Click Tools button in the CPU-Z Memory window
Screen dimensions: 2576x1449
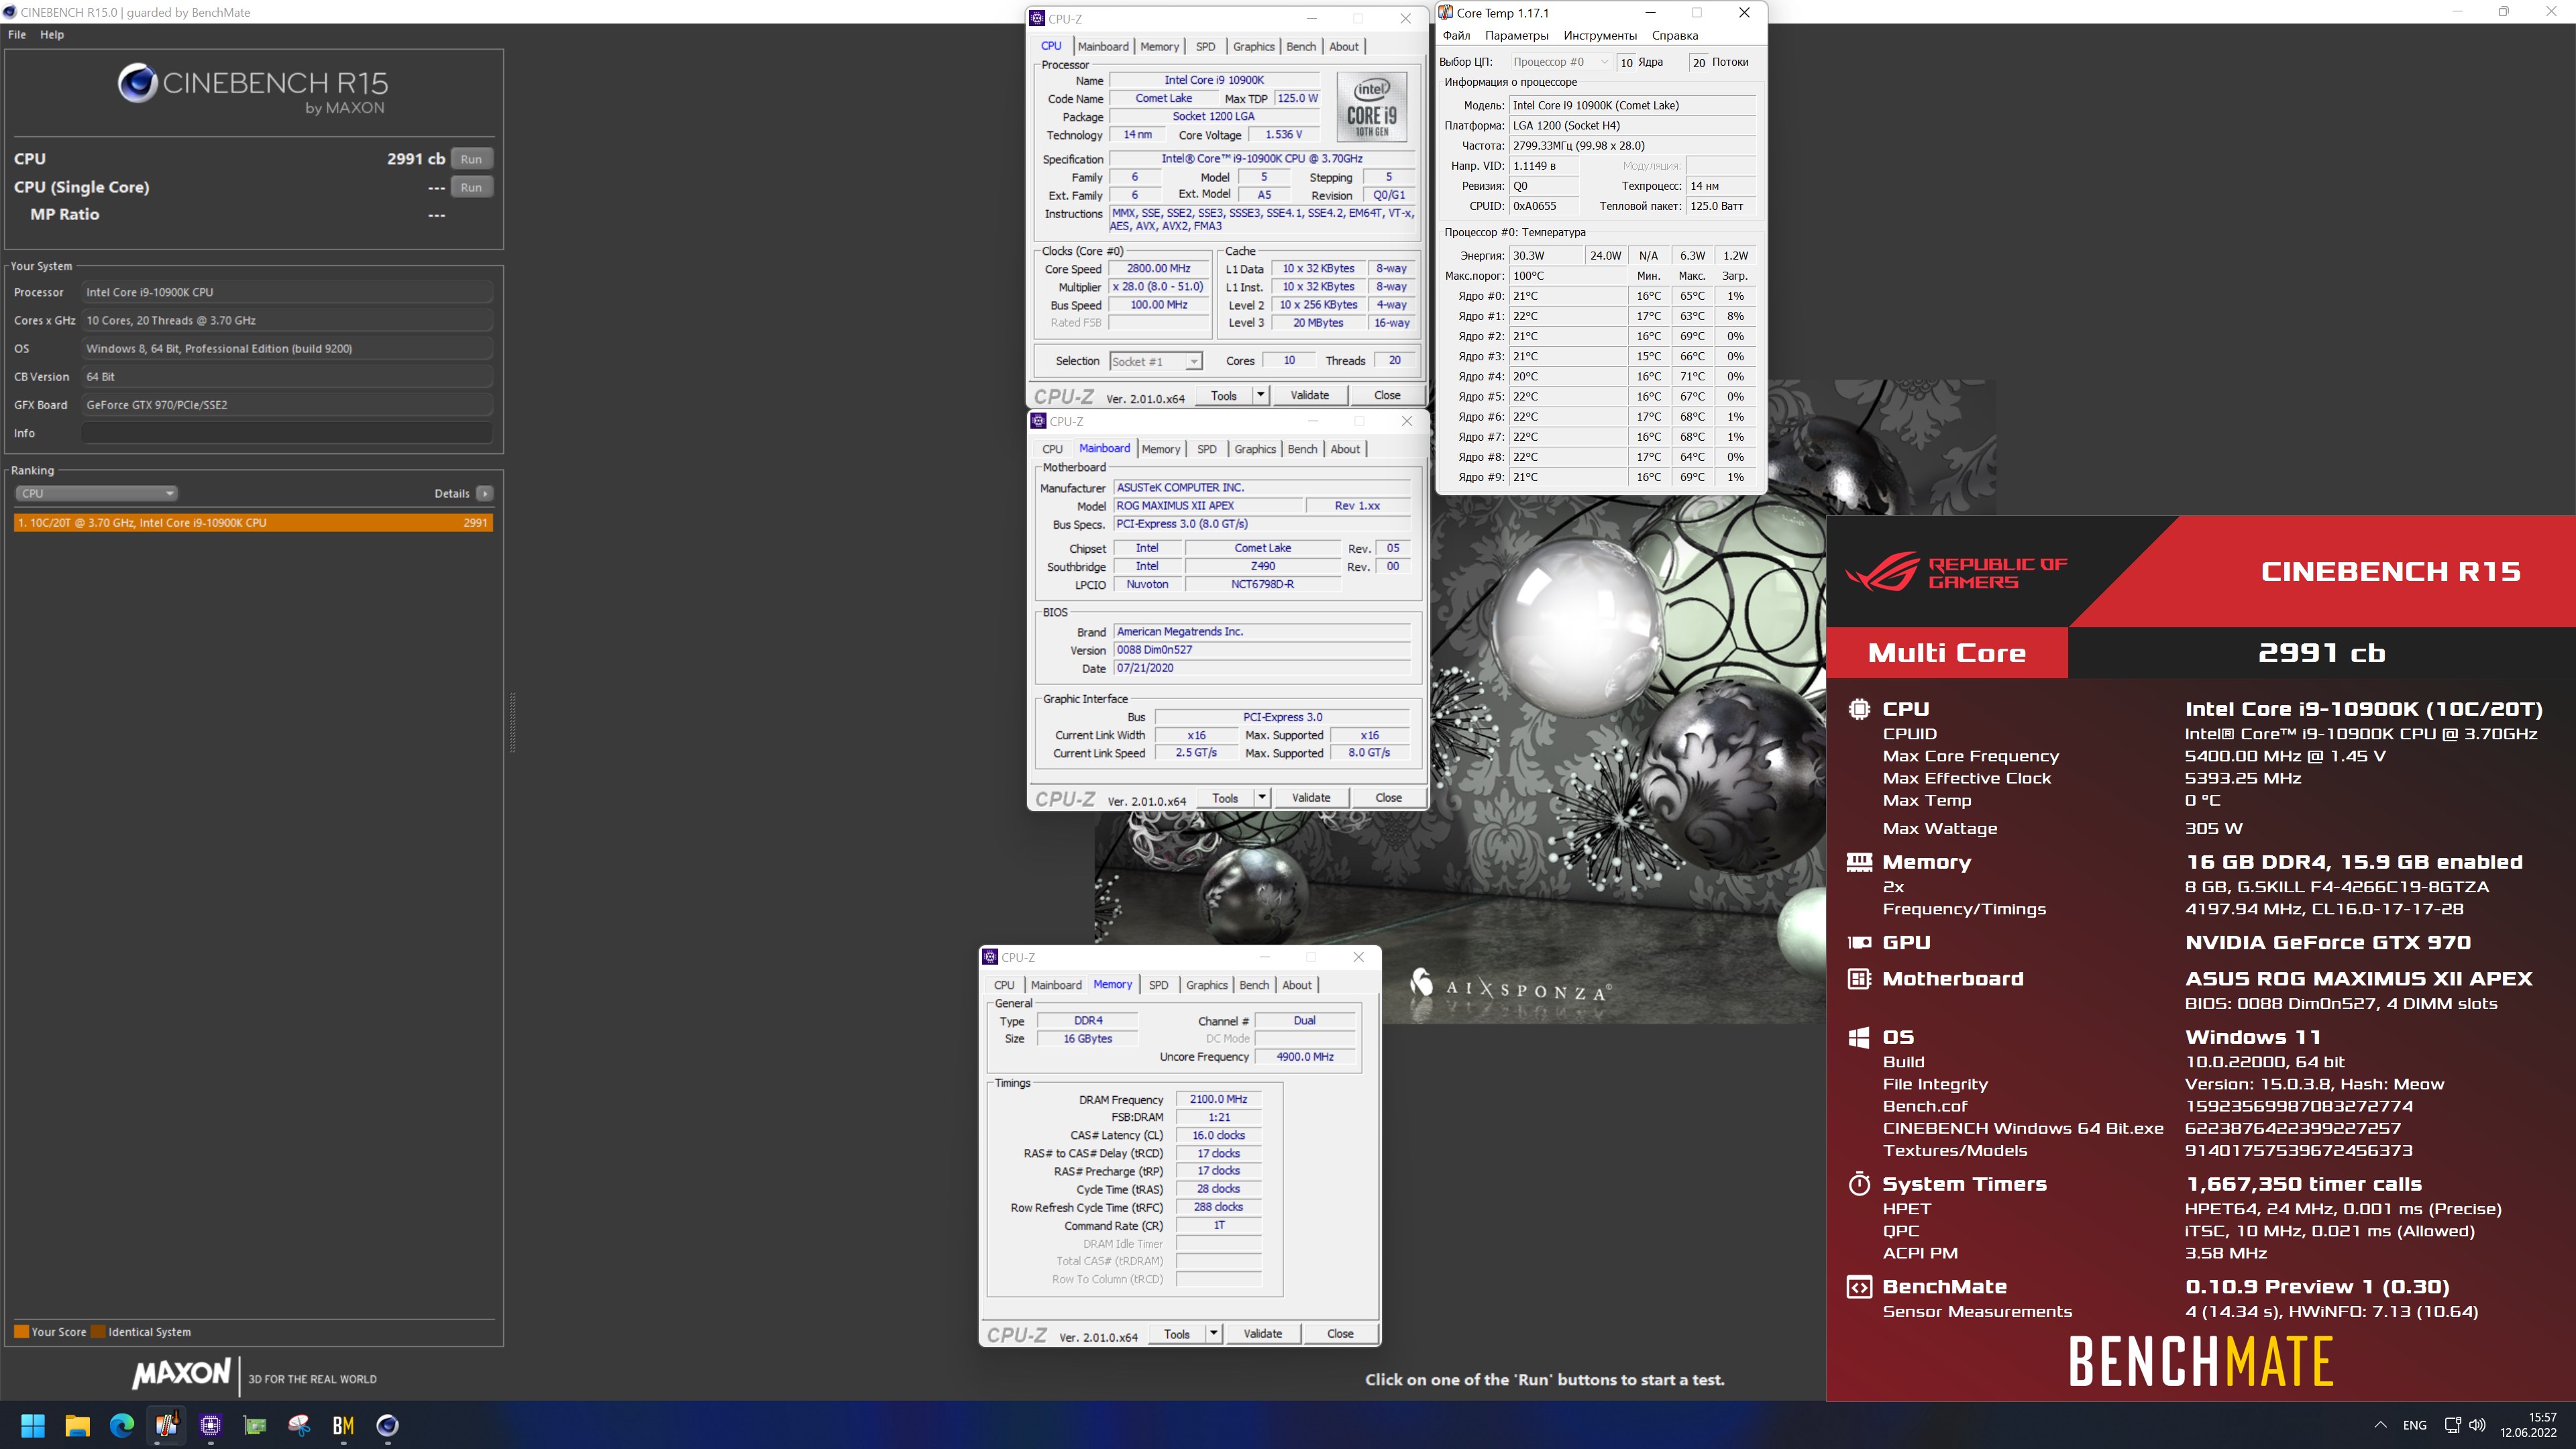(1177, 1333)
